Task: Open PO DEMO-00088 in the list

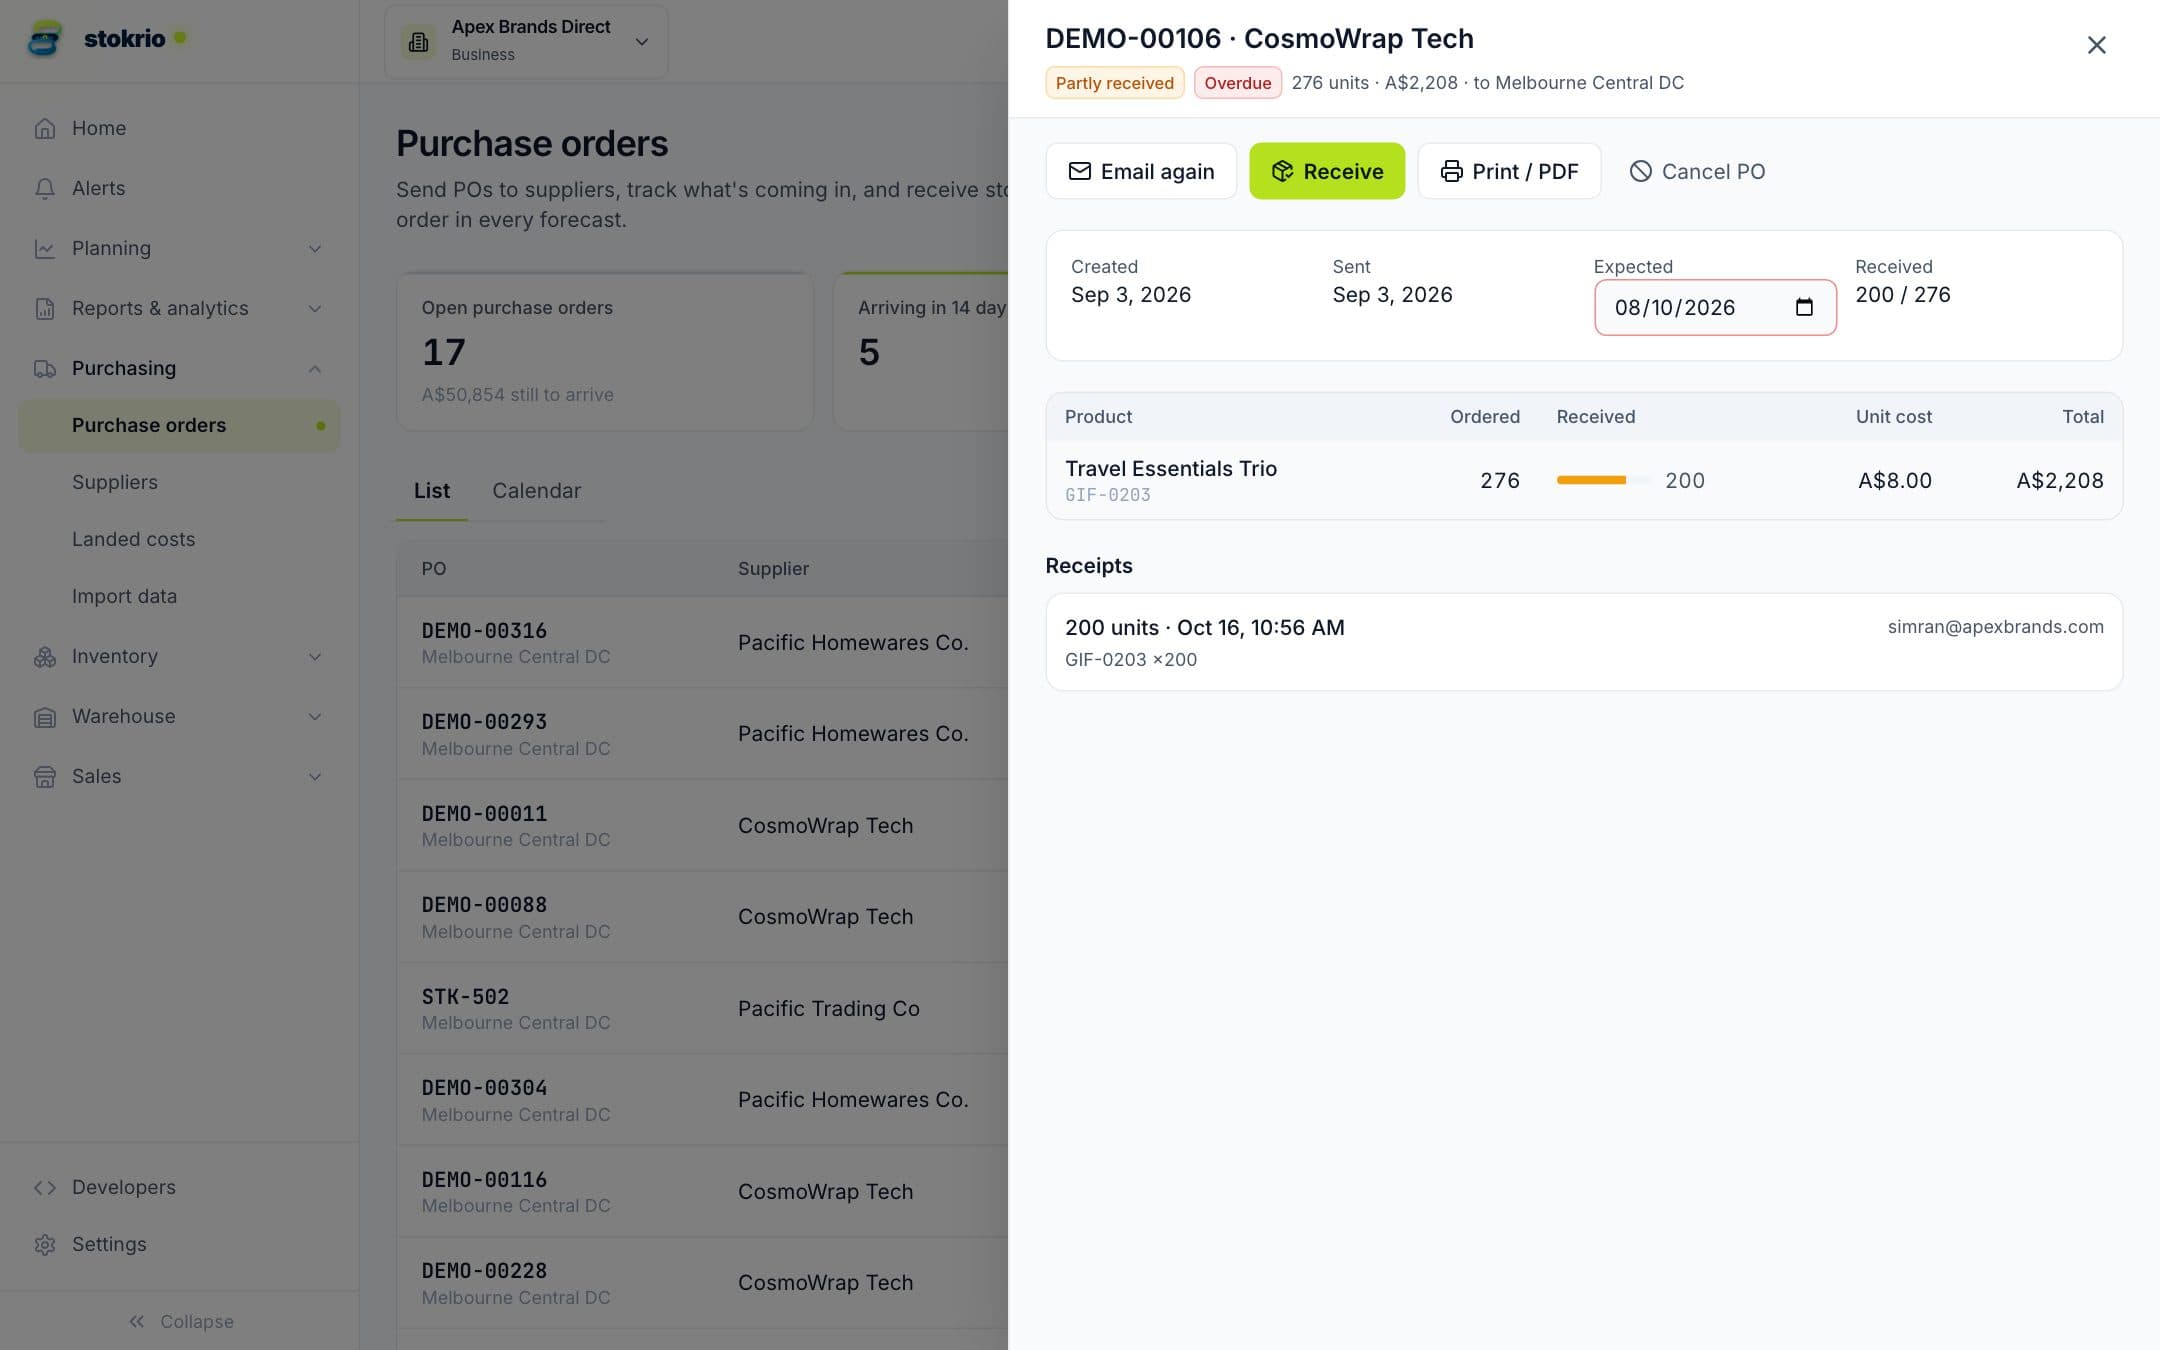Action: click(x=484, y=905)
